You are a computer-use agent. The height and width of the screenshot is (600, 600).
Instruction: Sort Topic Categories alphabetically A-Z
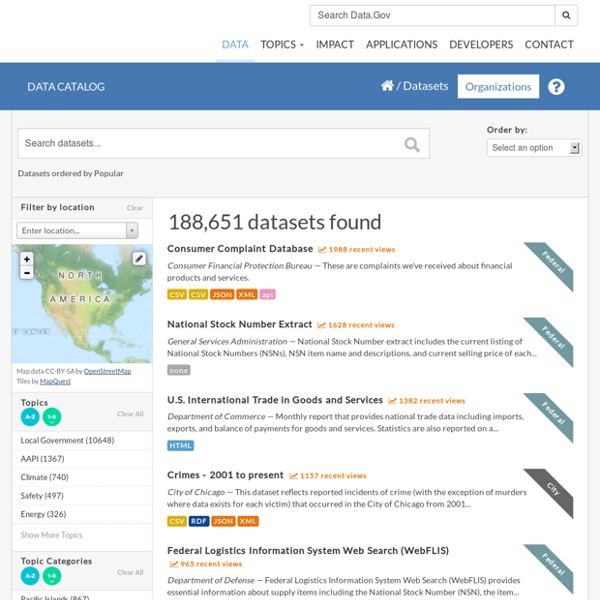[x=30, y=576]
